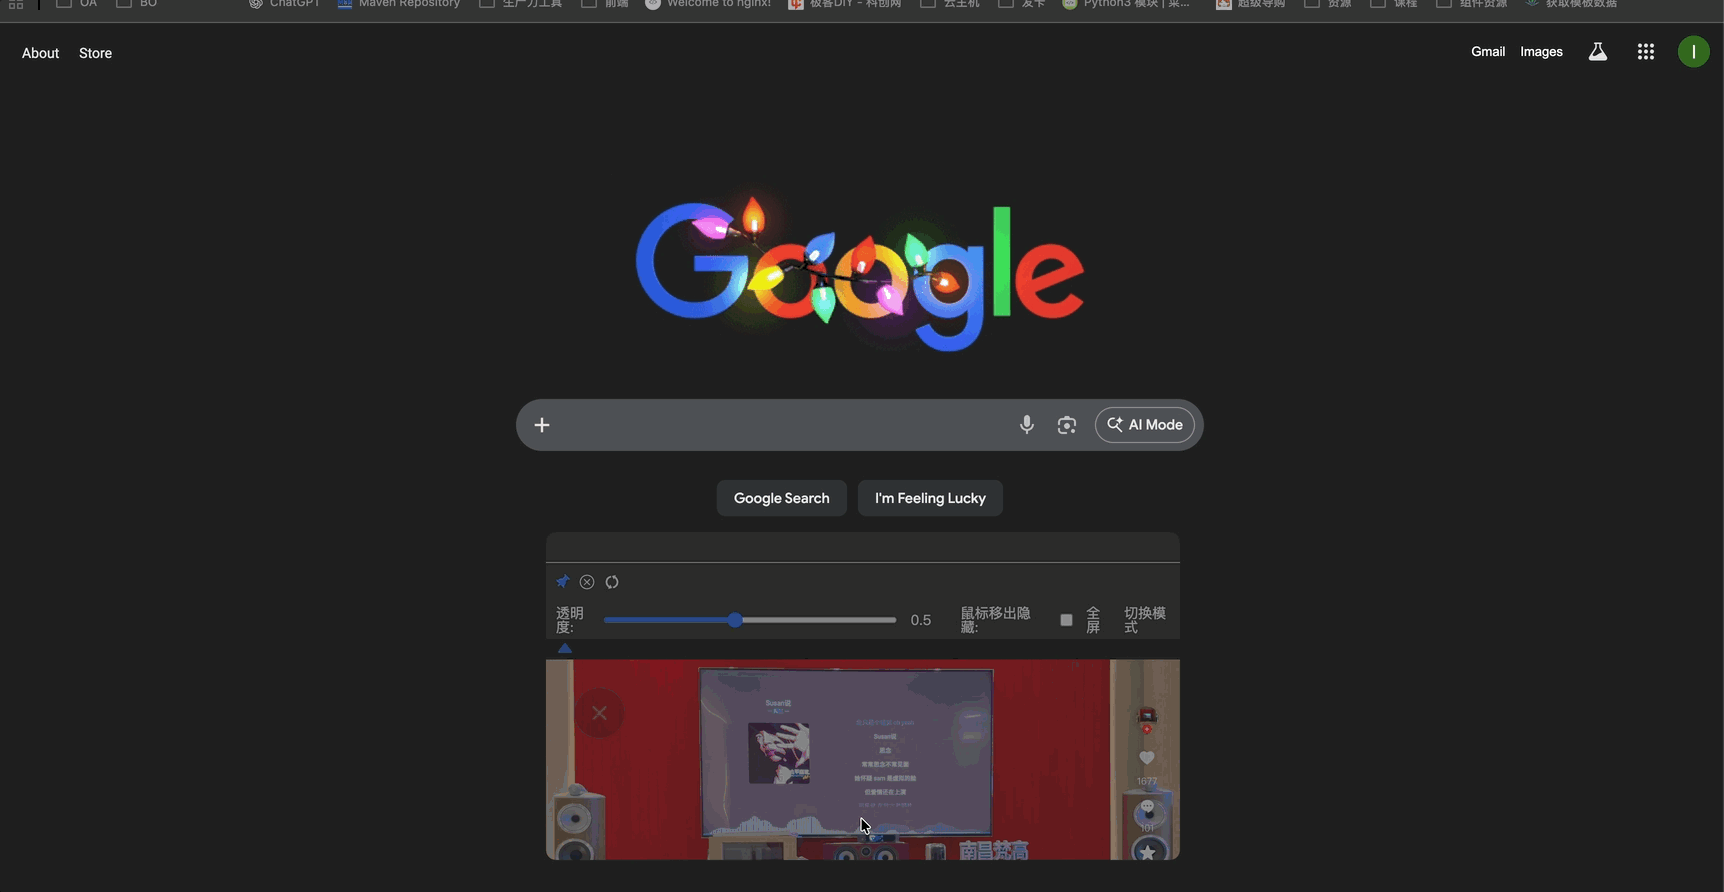Go to Gmail from the header
The height and width of the screenshot is (892, 1724).
(x=1487, y=52)
